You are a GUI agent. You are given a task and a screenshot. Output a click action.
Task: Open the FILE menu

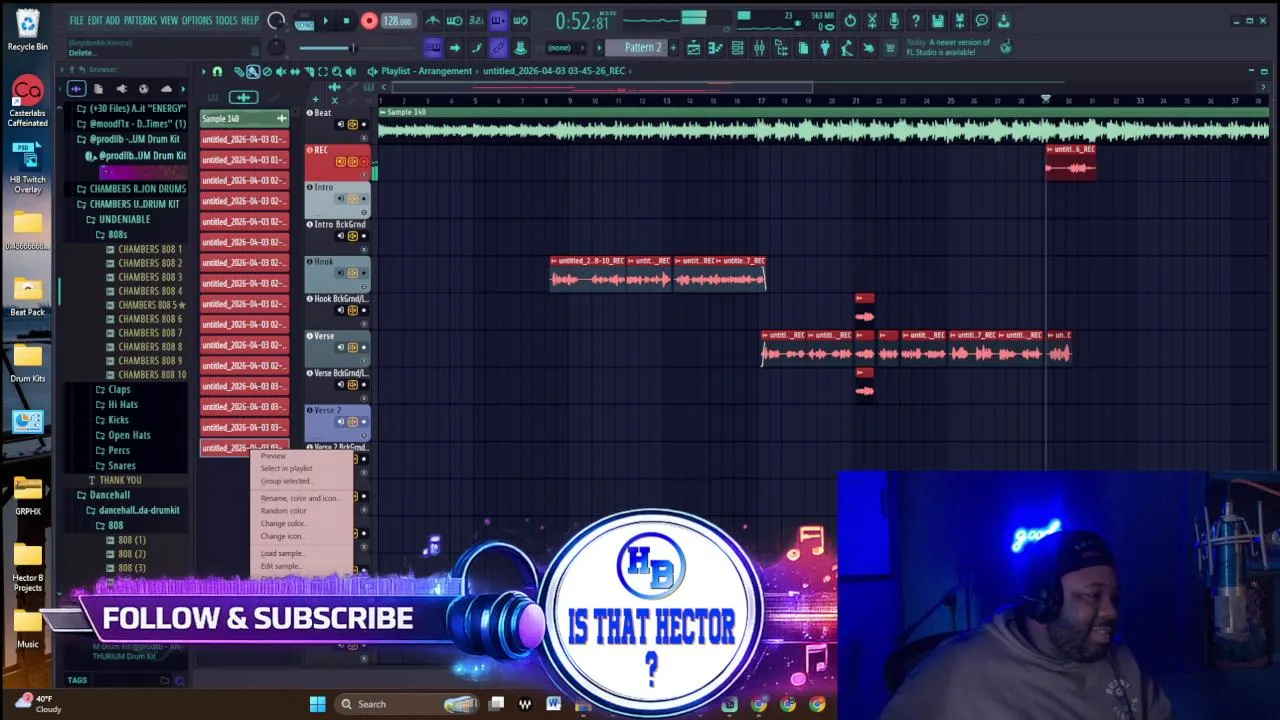click(x=76, y=21)
